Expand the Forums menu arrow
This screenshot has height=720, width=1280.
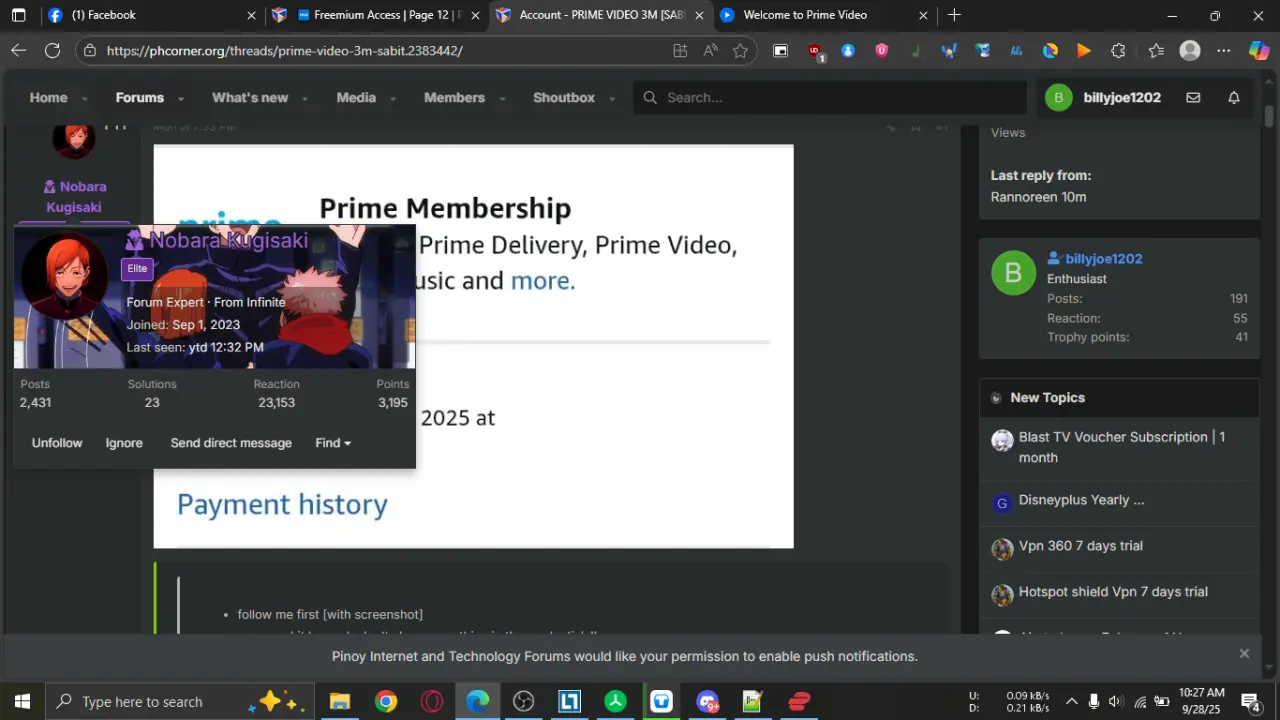[181, 99]
